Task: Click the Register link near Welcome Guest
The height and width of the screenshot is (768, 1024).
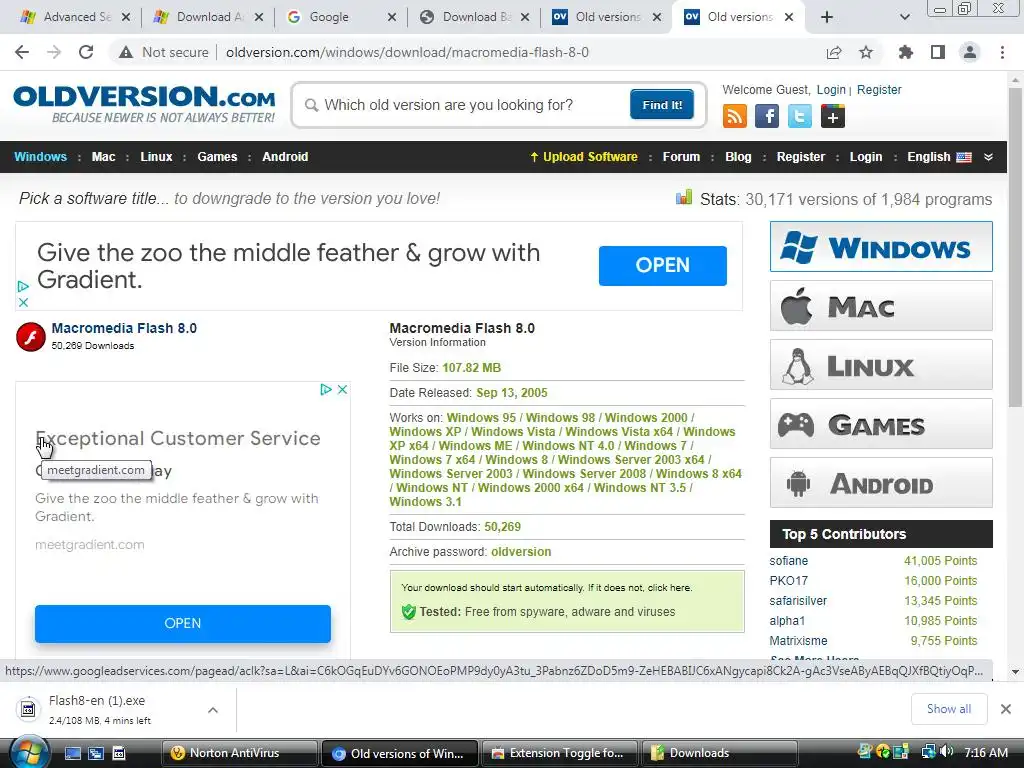Action: point(879,89)
